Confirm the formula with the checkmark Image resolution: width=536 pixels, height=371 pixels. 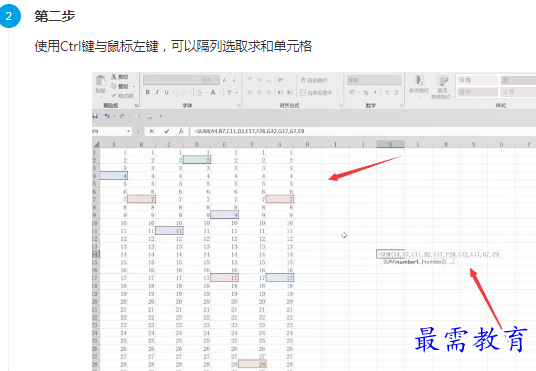(166, 131)
